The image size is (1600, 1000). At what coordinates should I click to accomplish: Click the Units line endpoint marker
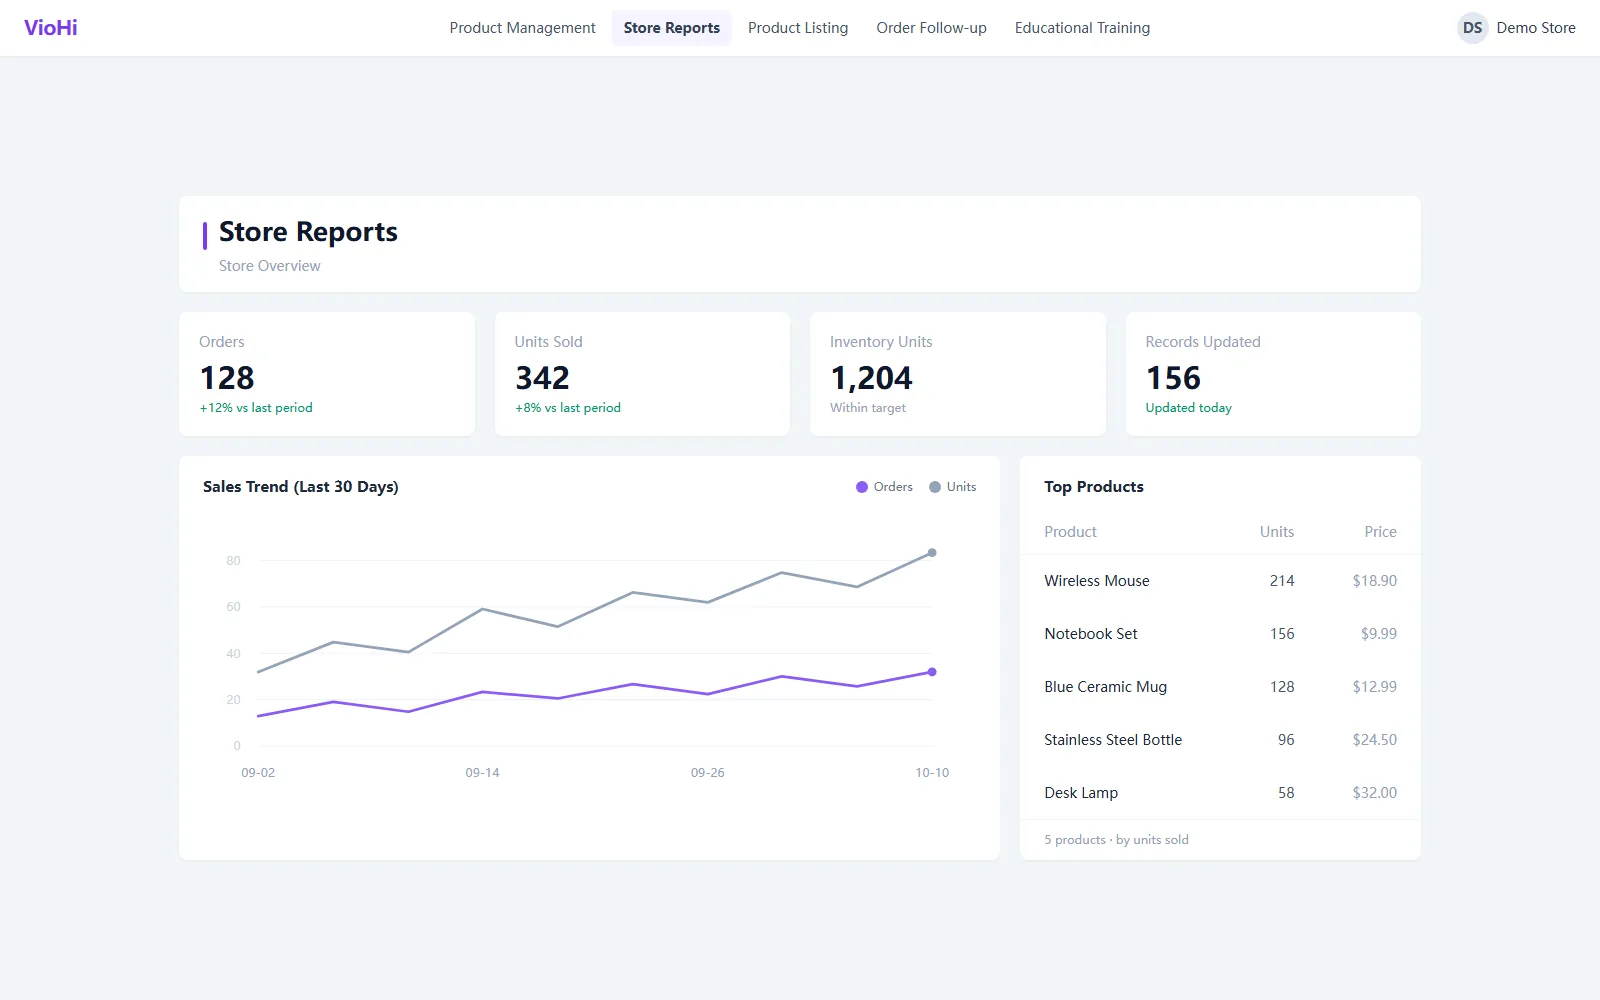[x=932, y=553]
